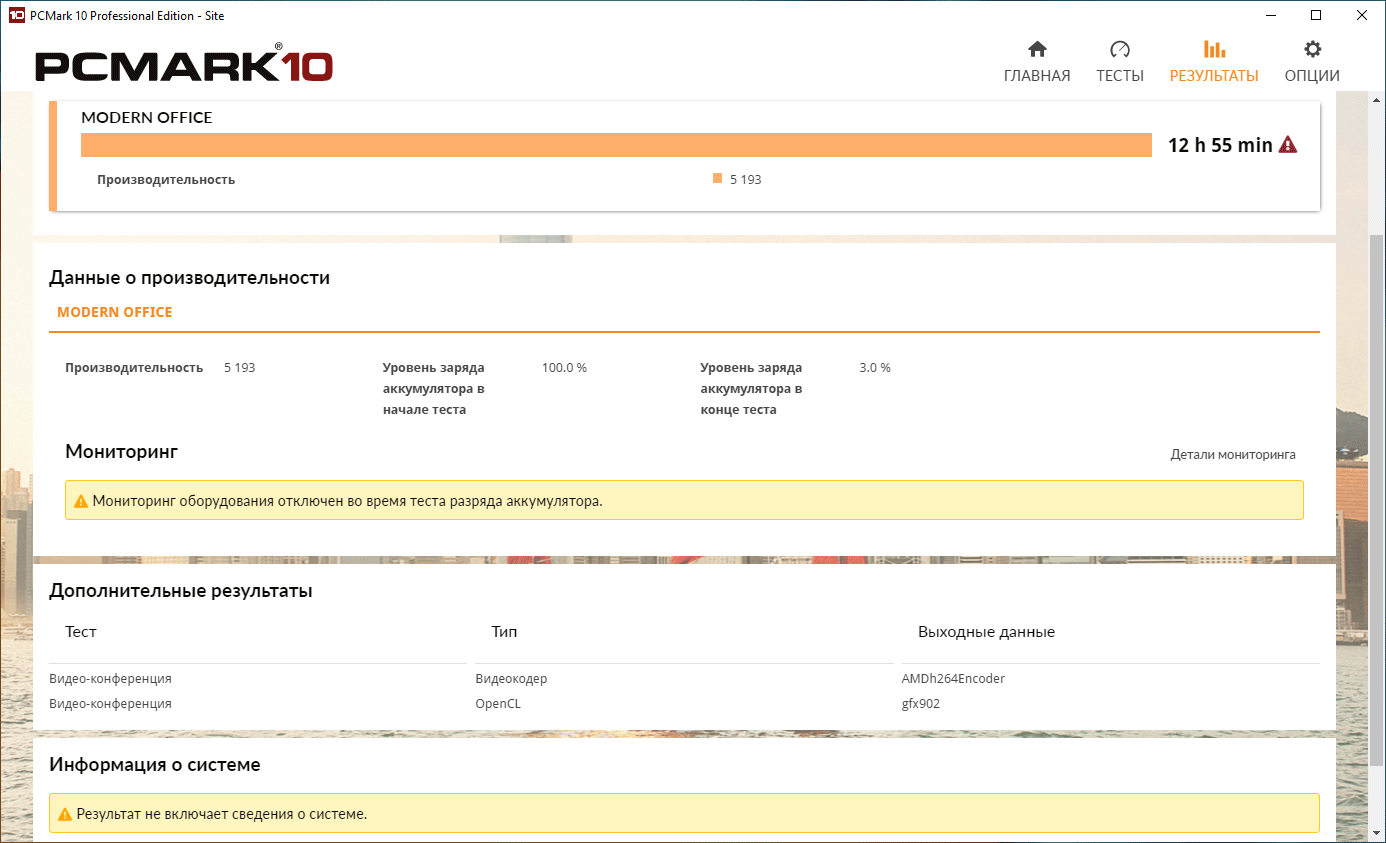Image resolution: width=1386 pixels, height=843 pixels.
Task: Click the Уровень заряда аккумулятора в конце теста label
Action: [751, 389]
